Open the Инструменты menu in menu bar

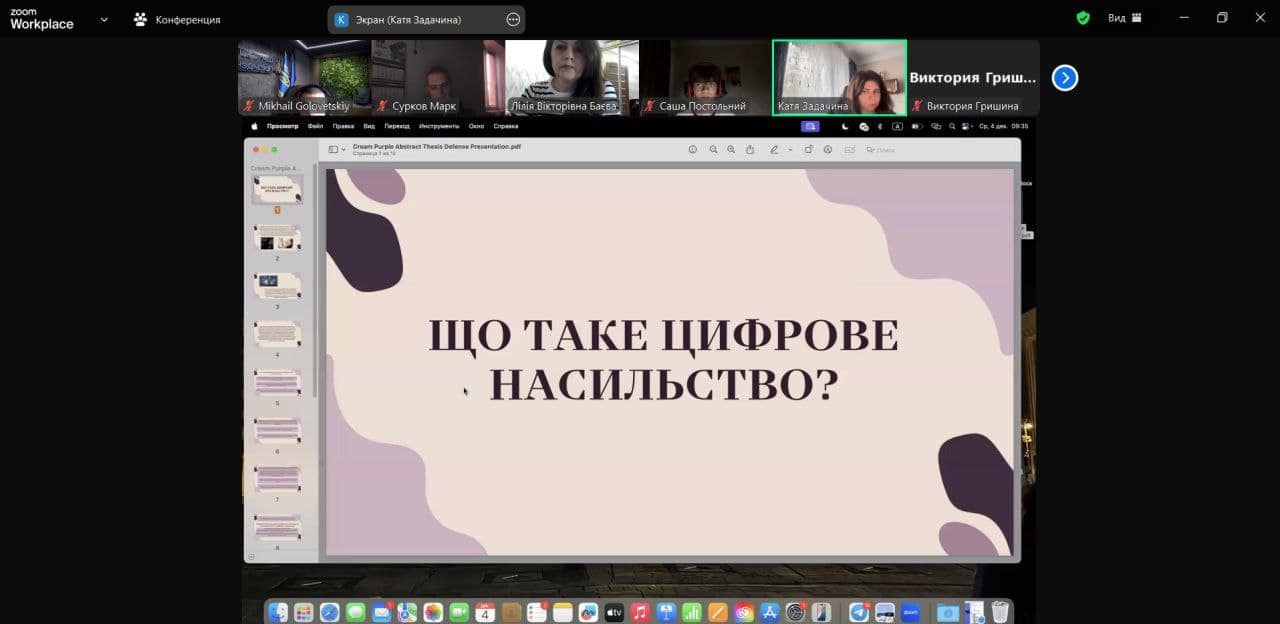(x=439, y=126)
